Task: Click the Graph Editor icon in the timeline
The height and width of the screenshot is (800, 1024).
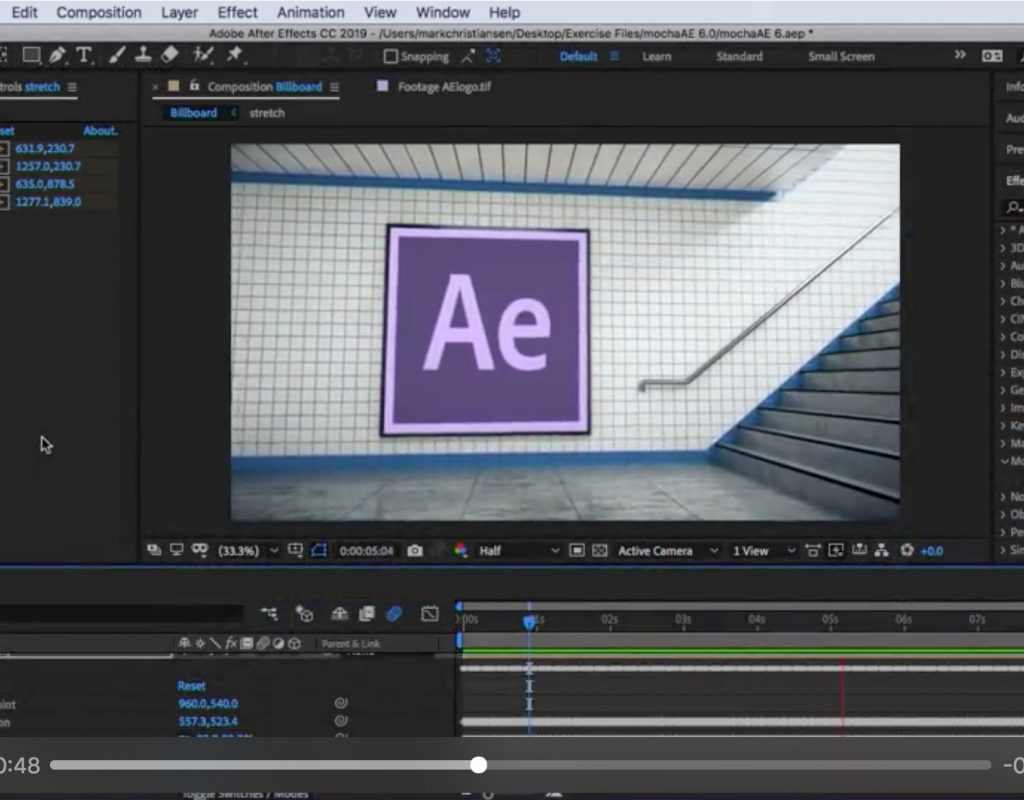Action: tap(430, 613)
